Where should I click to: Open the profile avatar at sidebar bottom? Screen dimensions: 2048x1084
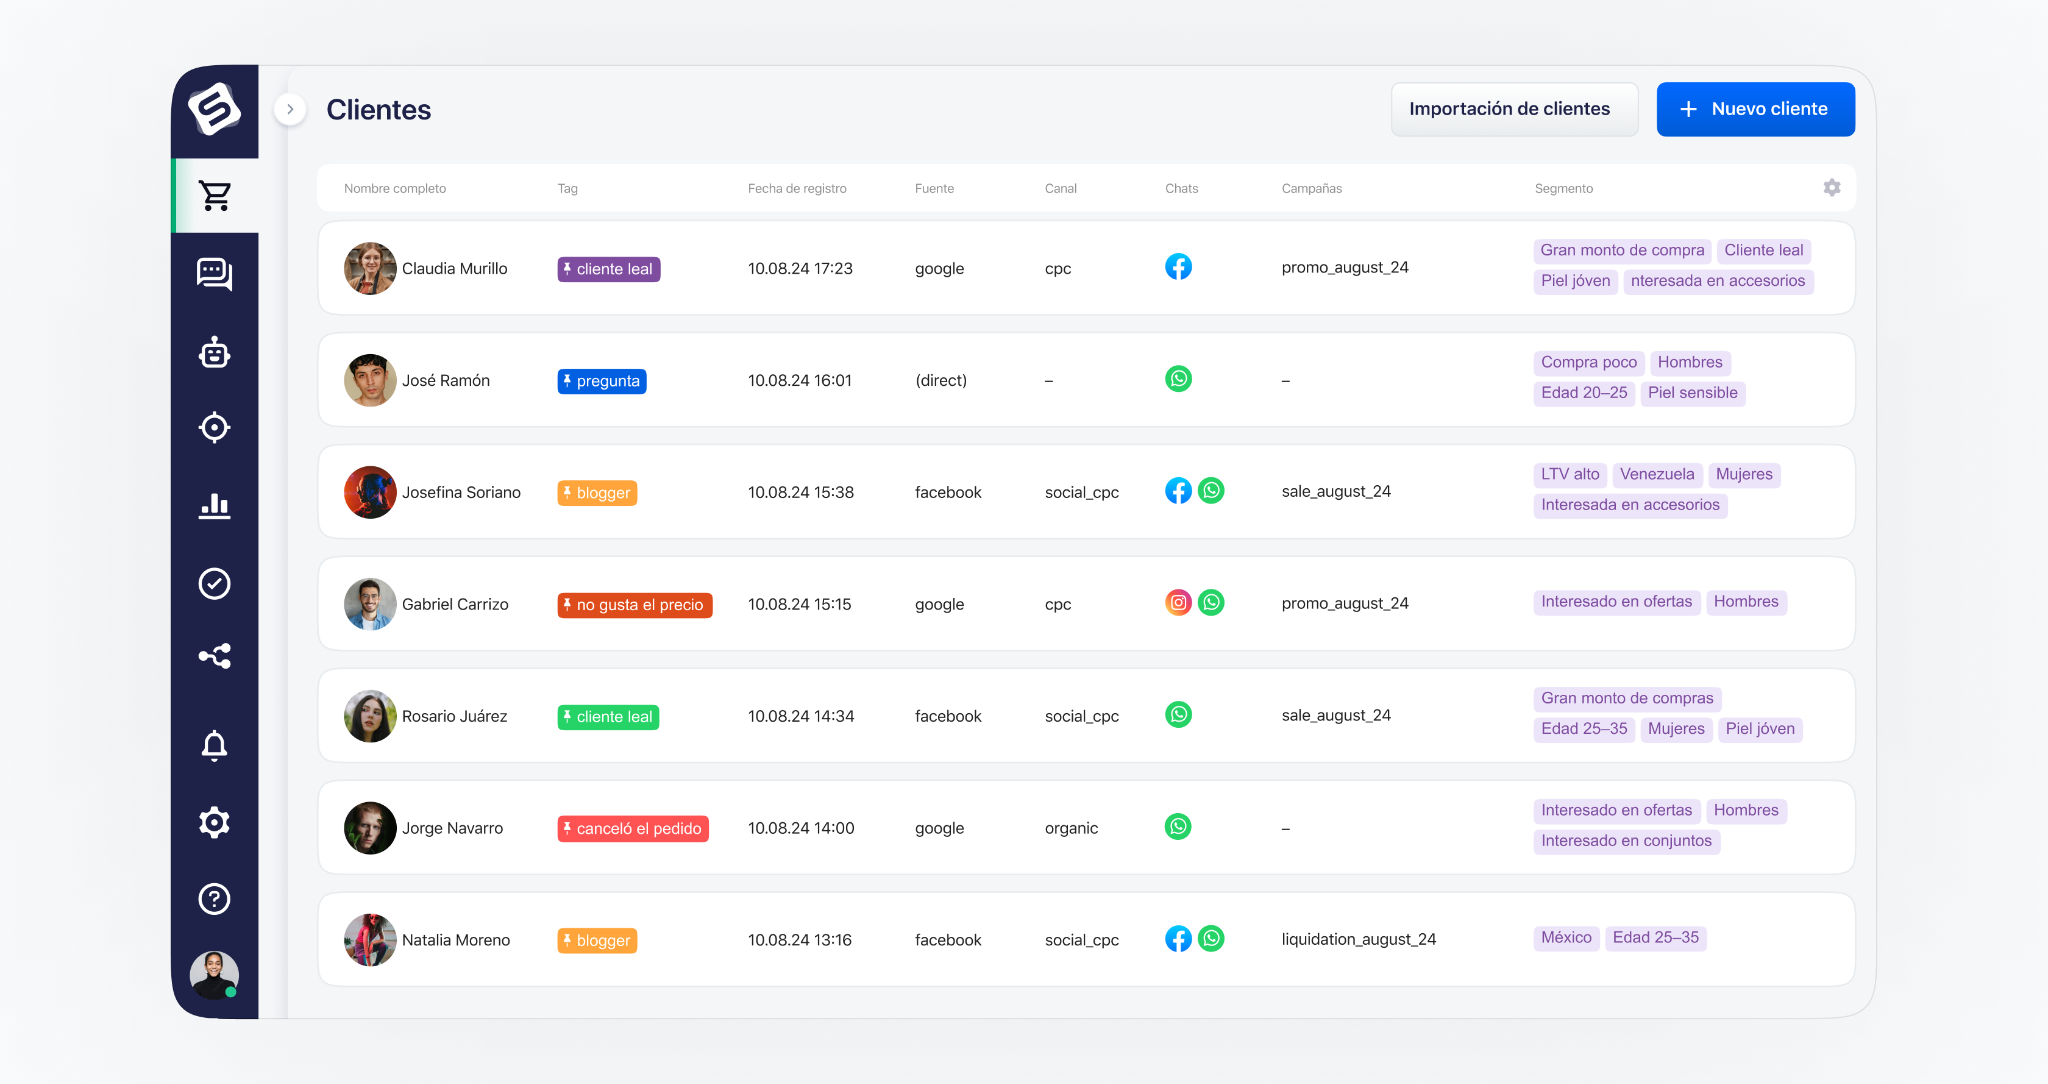coord(212,974)
